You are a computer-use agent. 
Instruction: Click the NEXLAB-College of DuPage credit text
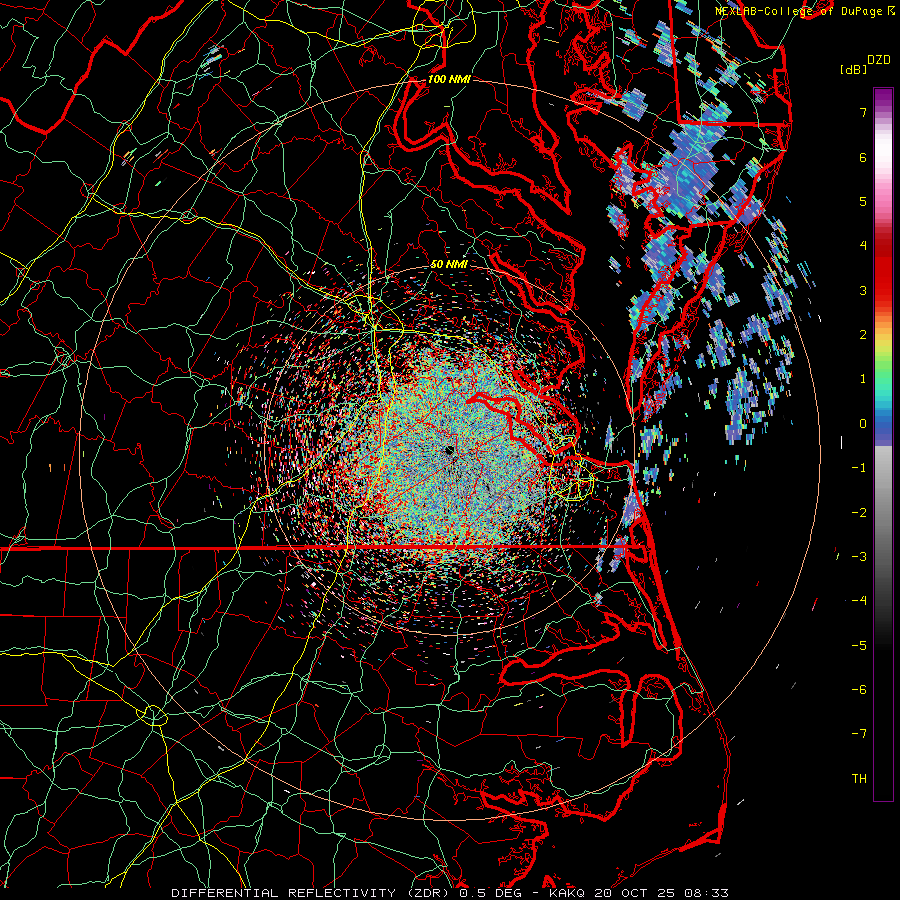pyautogui.click(x=800, y=11)
